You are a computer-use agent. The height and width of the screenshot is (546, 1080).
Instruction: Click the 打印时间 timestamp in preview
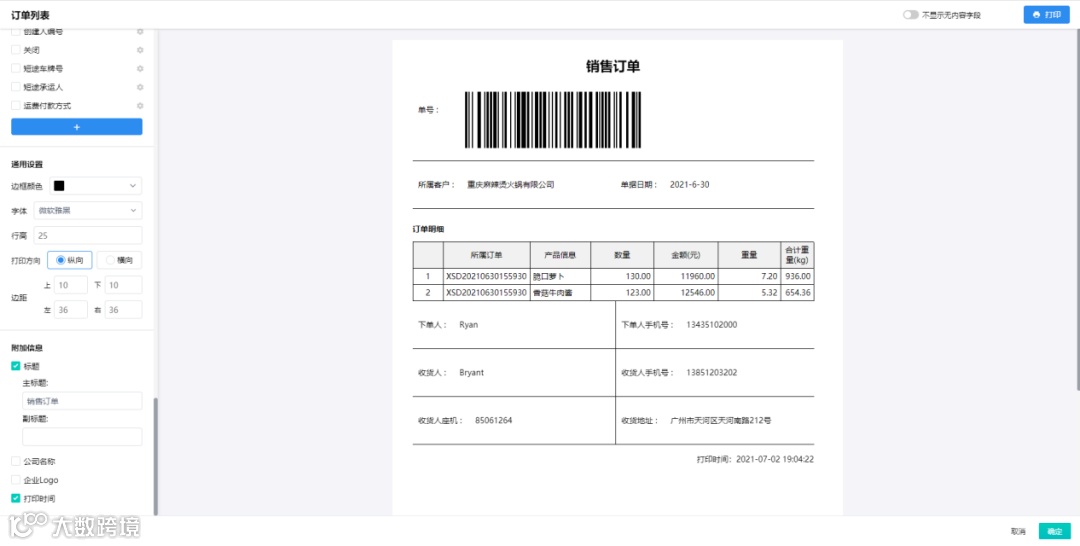coord(755,459)
